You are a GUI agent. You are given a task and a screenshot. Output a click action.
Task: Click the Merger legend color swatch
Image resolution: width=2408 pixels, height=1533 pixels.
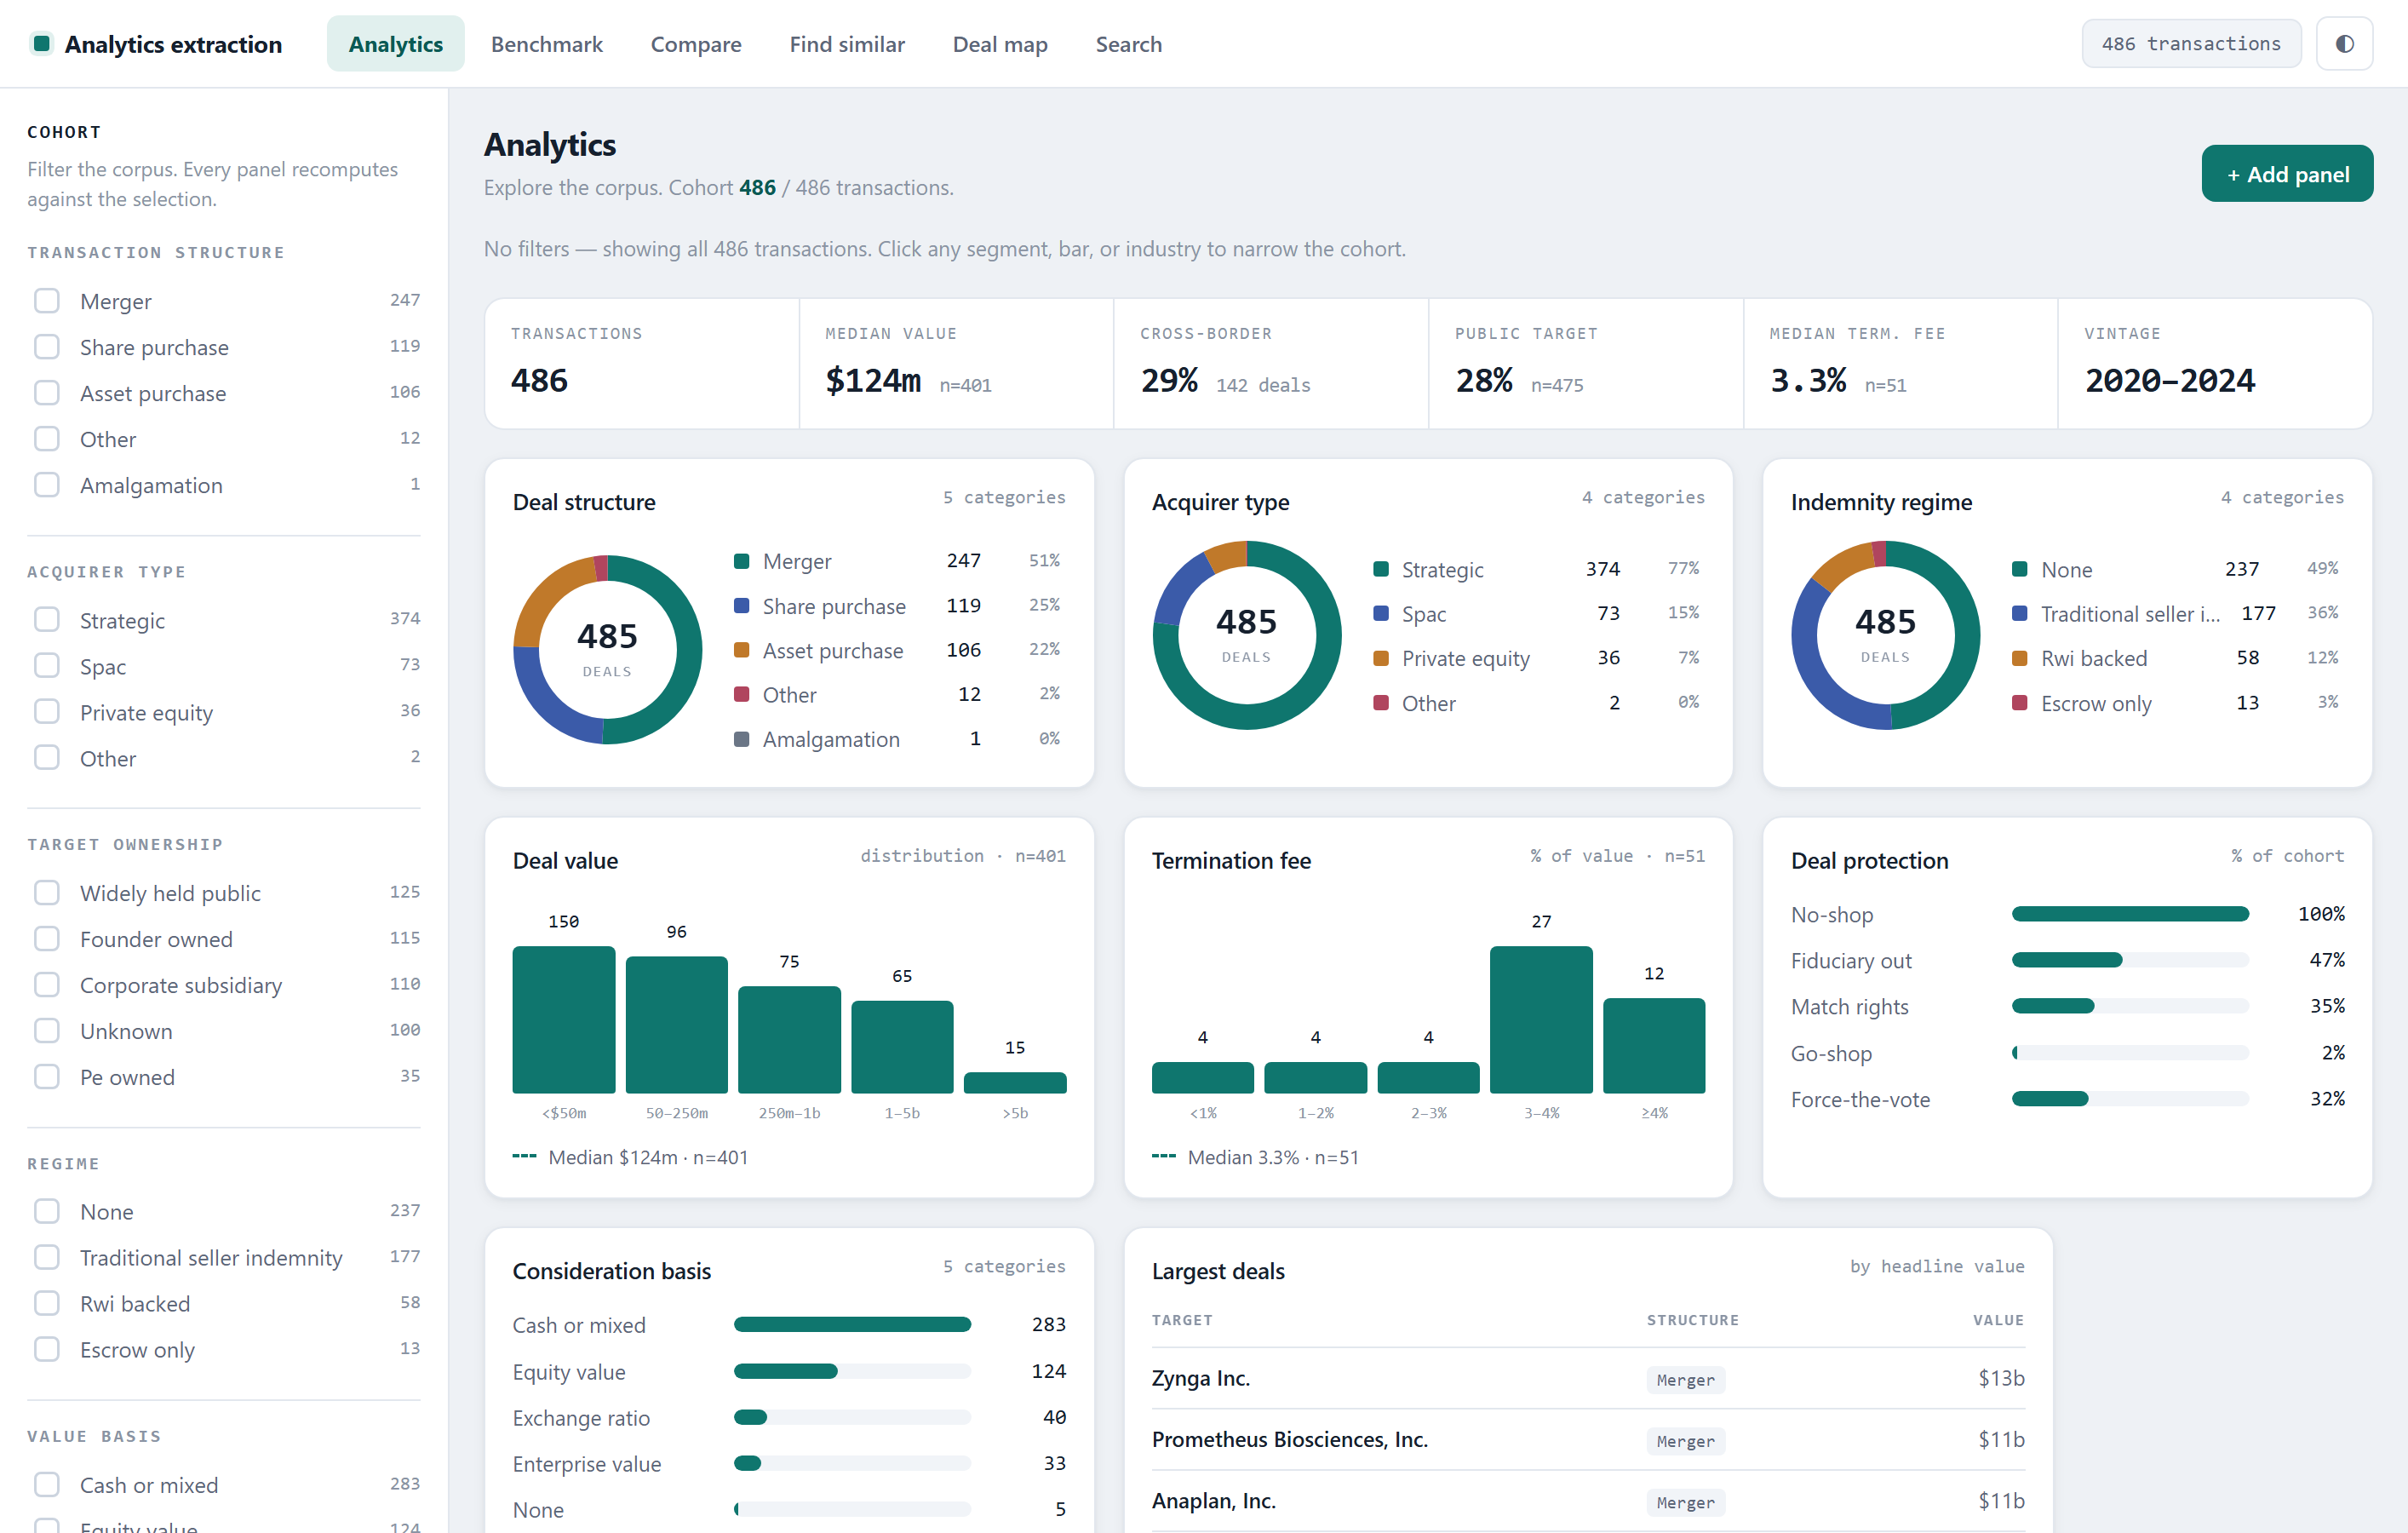(x=742, y=561)
